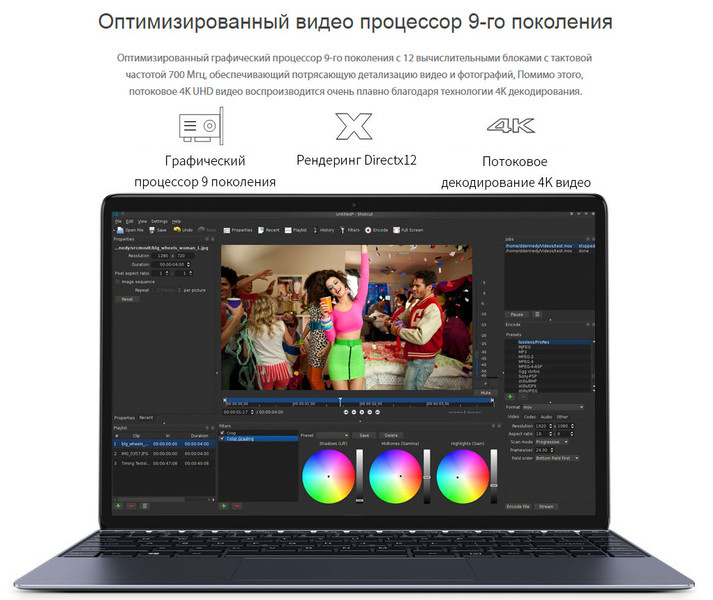Remove a clip with Playlist red minus
Image resolution: width=713 pixels, height=600 pixels.
(x=131, y=506)
